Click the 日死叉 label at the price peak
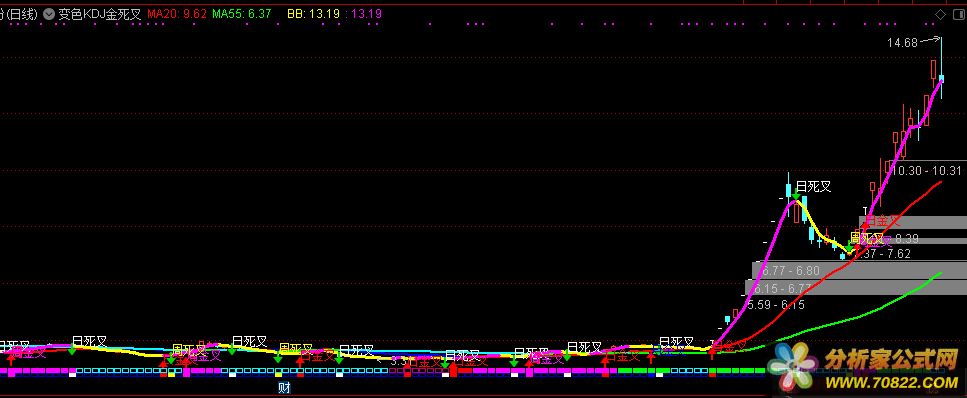The height and width of the screenshot is (398, 967). coord(813,187)
